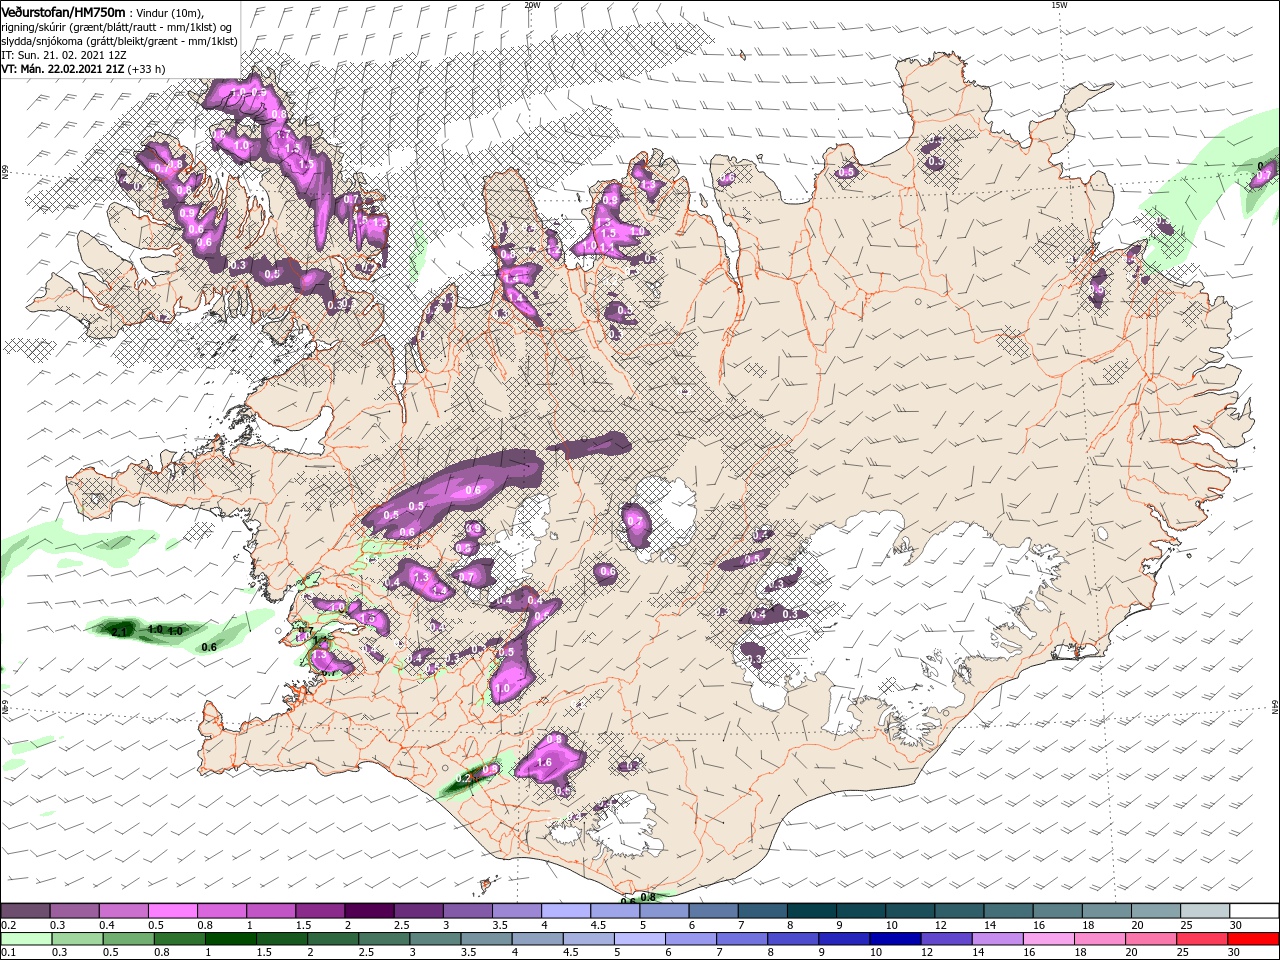Pick the lower scale green swatch starting at 0.5
The image size is (1280, 960).
[x=128, y=939]
